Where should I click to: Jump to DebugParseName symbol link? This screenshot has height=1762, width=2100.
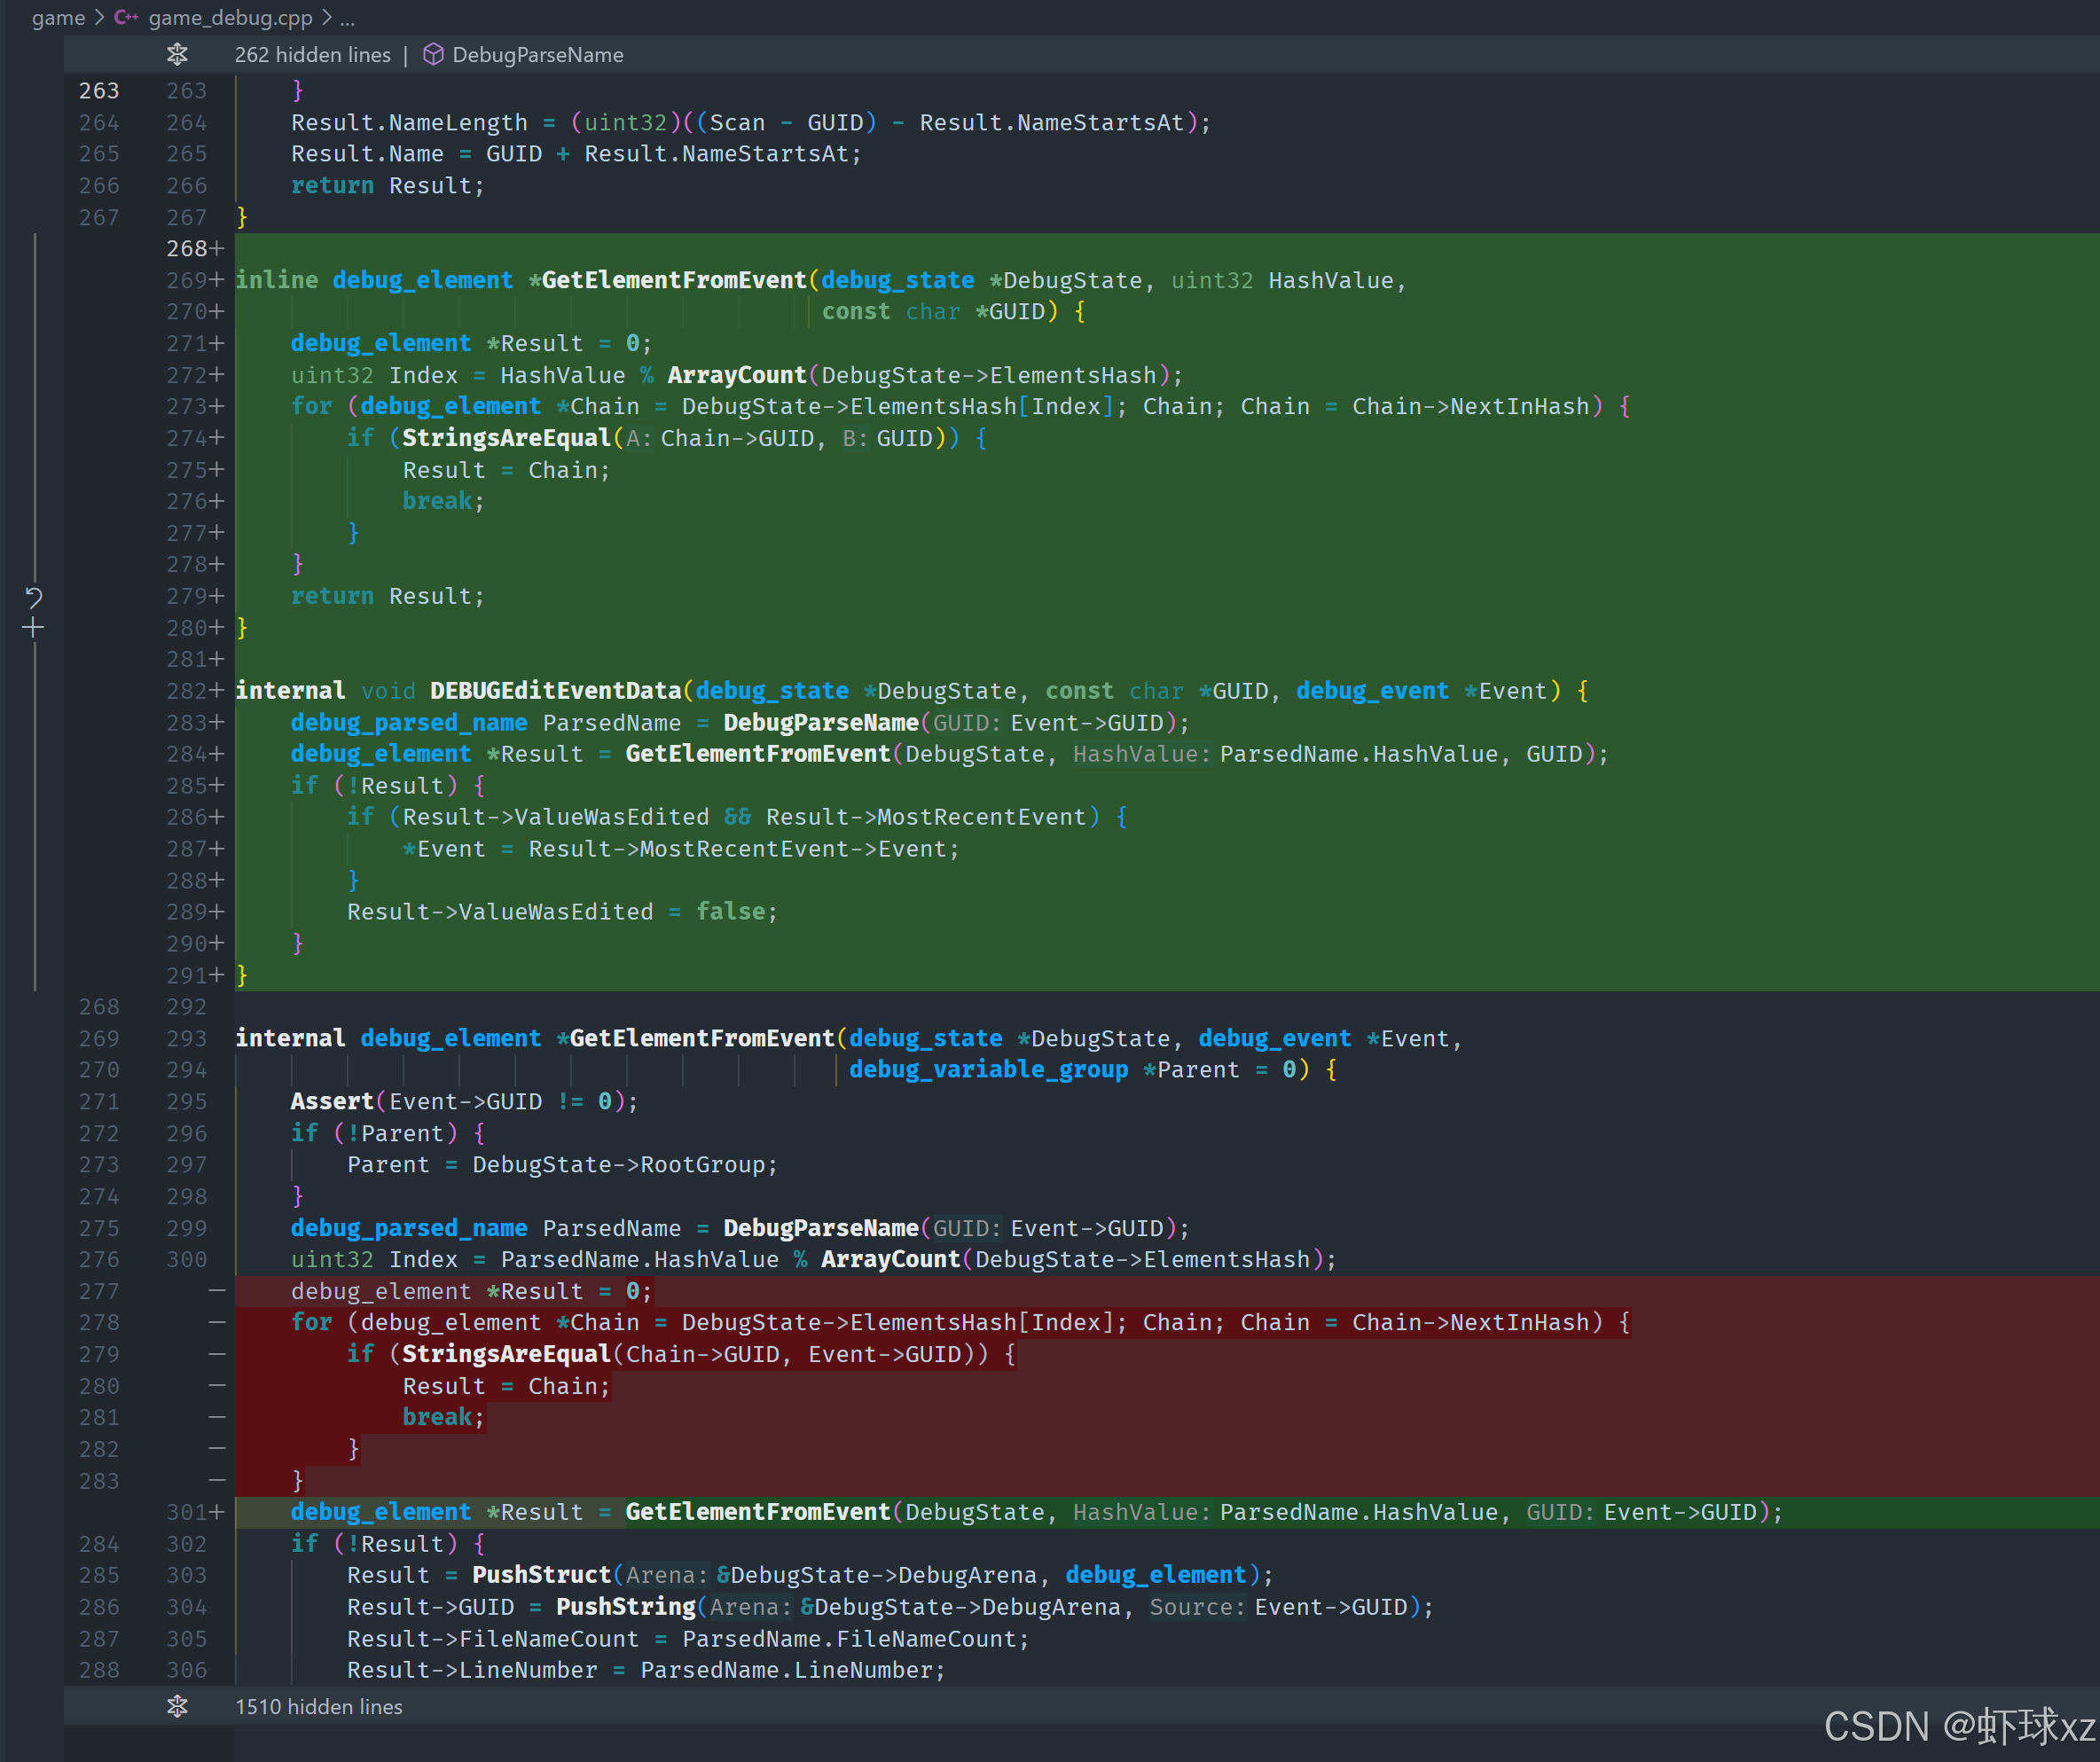(537, 54)
